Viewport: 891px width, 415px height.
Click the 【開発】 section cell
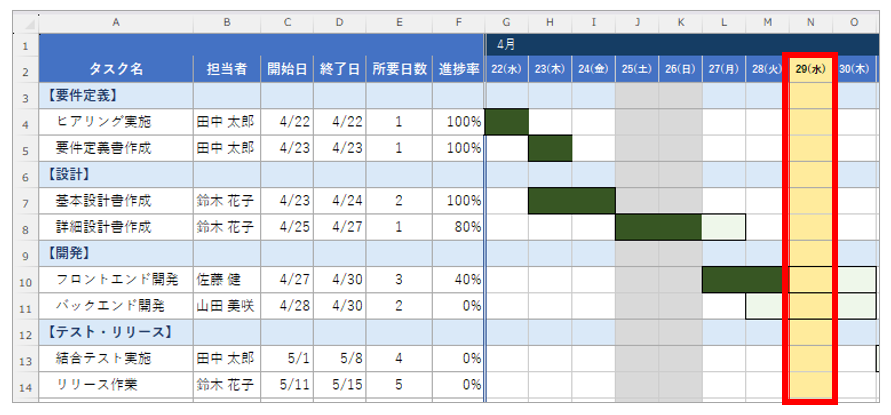(116, 254)
